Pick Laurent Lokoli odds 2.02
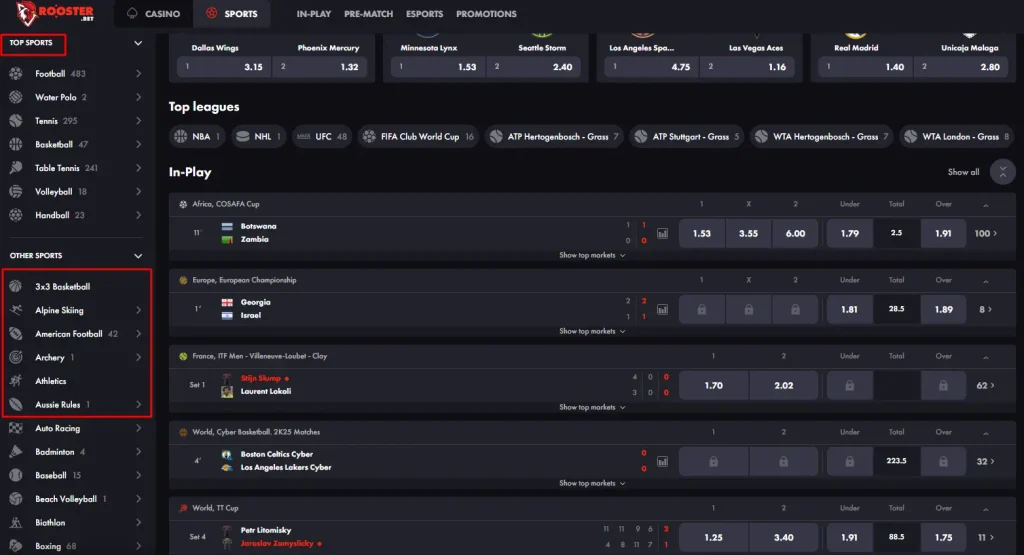 coord(783,386)
